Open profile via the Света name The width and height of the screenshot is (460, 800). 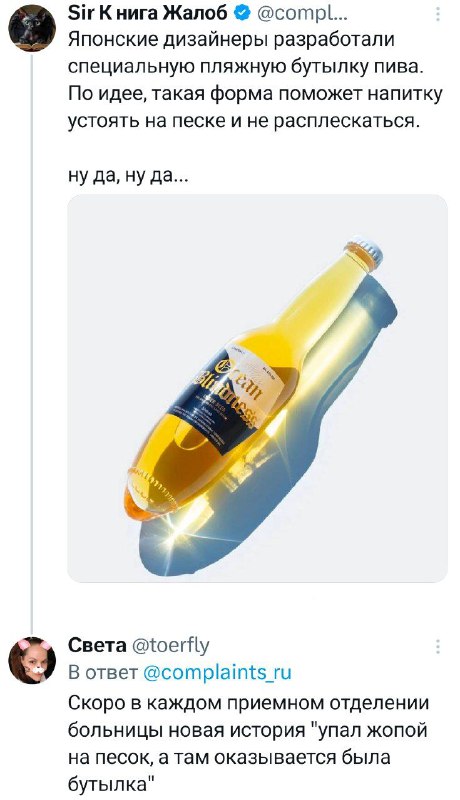click(97, 646)
